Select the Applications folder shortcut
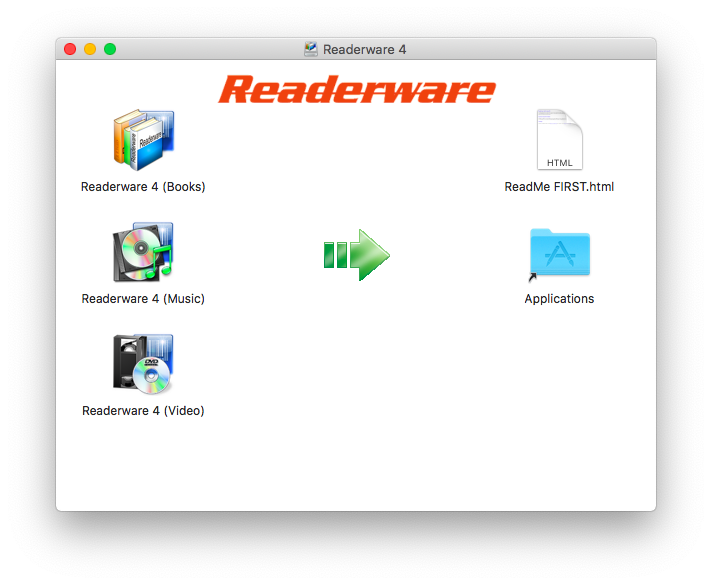The height and width of the screenshot is (585, 712). tap(559, 253)
